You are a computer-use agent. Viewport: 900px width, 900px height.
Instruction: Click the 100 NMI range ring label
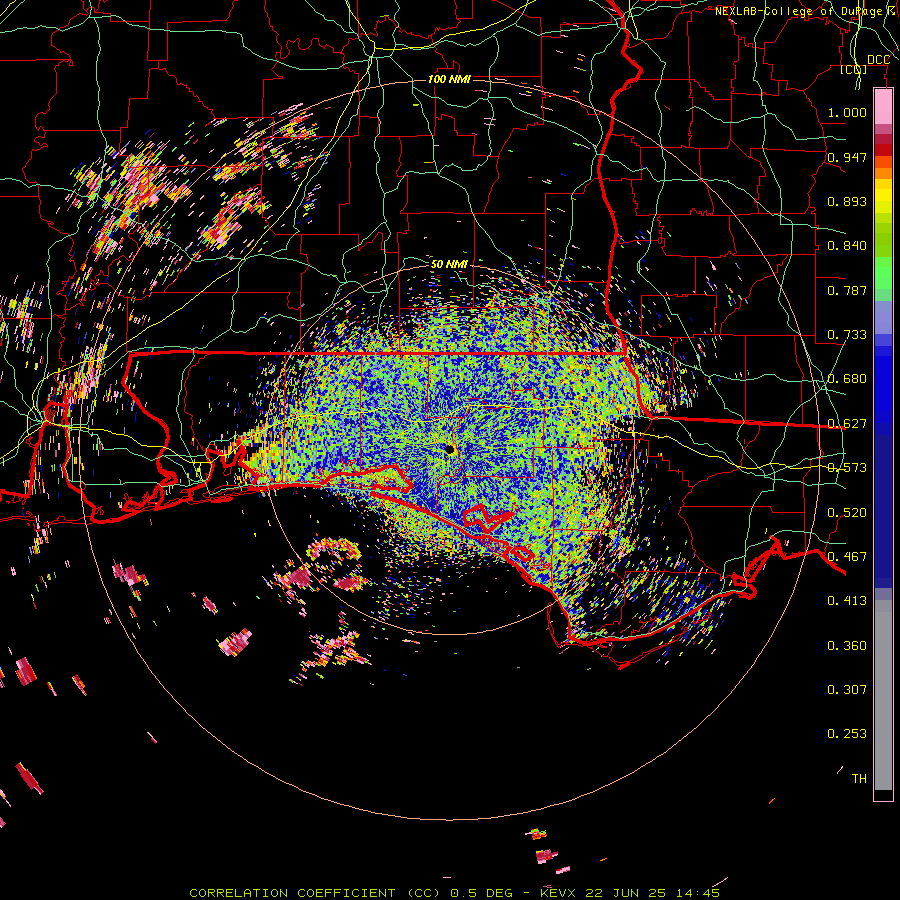pos(449,79)
